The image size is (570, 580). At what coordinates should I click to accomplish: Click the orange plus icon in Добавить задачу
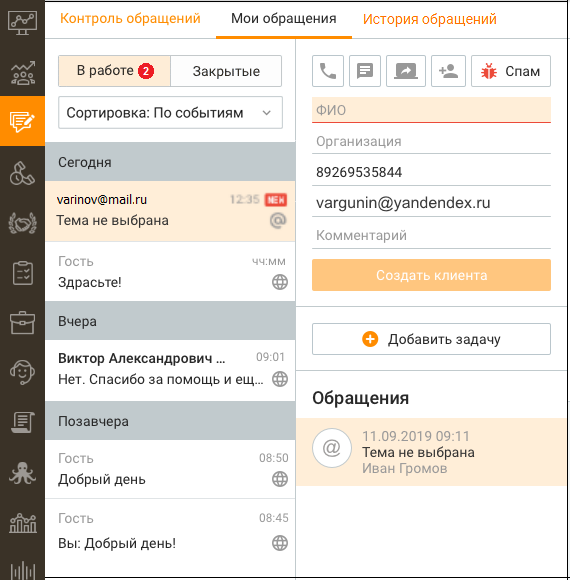pos(370,339)
